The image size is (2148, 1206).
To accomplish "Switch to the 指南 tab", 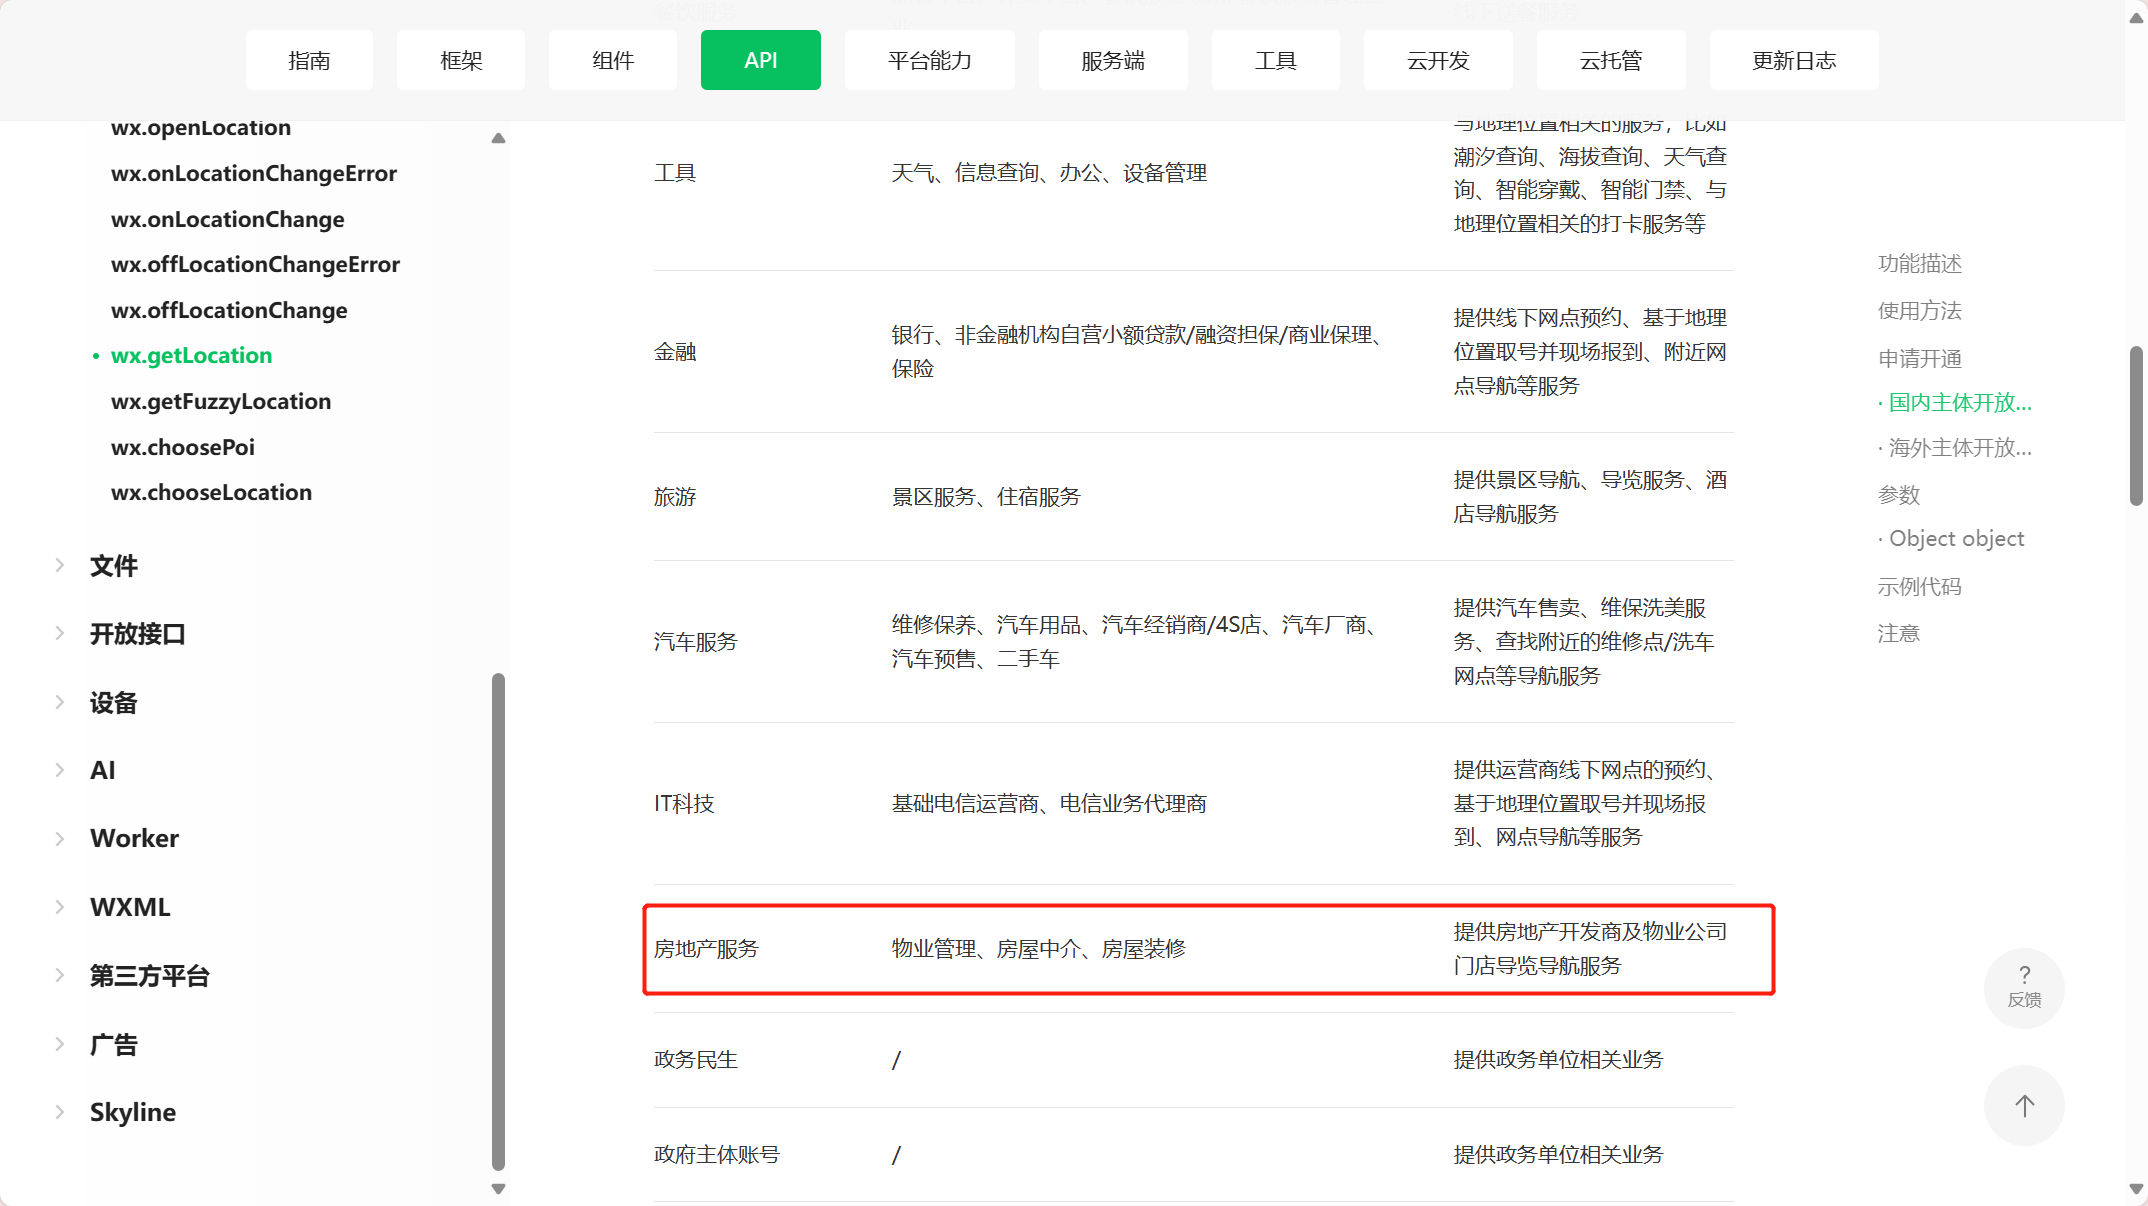I will tap(309, 60).
